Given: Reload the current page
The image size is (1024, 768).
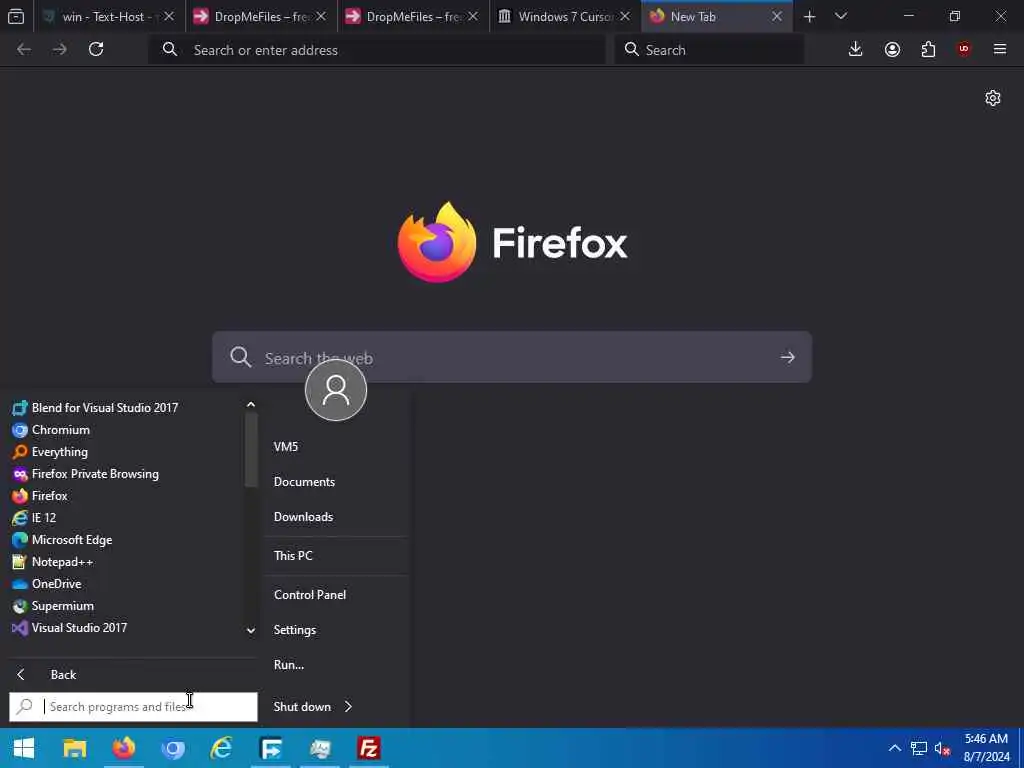Looking at the screenshot, I should (96, 49).
